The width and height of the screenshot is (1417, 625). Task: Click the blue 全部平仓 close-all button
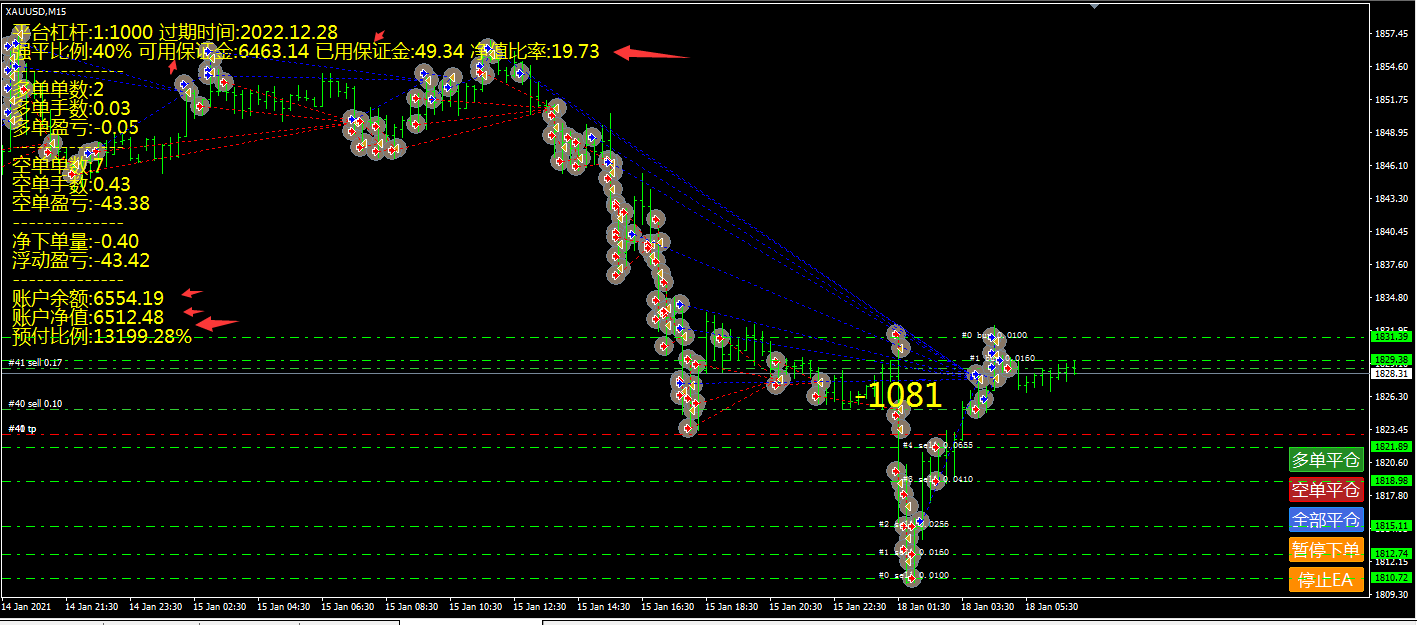click(1326, 520)
